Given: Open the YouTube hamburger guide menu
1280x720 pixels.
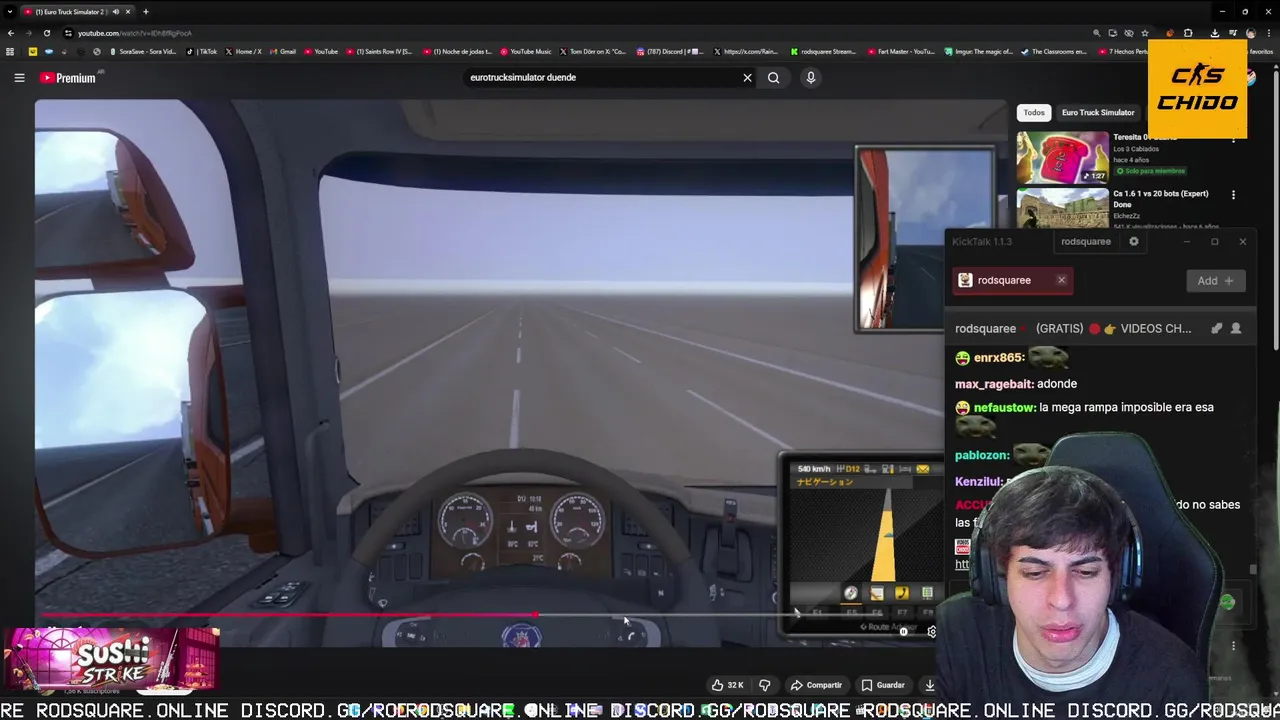Looking at the screenshot, I should pyautogui.click(x=19, y=77).
